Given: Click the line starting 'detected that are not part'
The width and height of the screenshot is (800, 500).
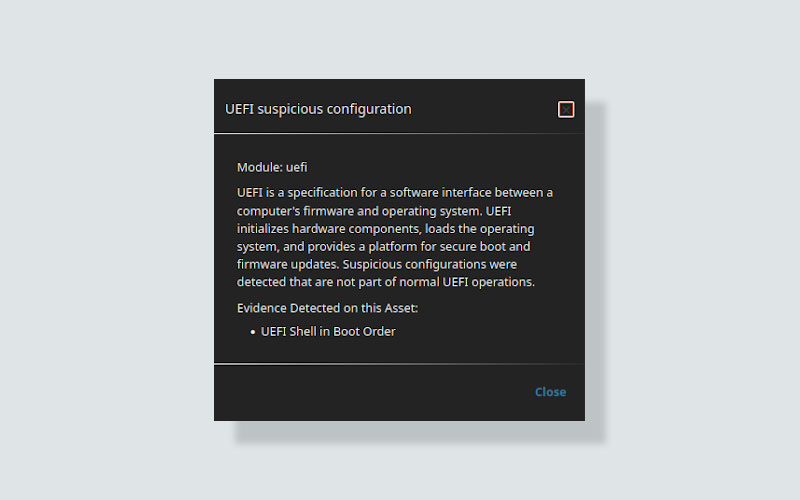Looking at the screenshot, I should pyautogui.click(x=386, y=282).
